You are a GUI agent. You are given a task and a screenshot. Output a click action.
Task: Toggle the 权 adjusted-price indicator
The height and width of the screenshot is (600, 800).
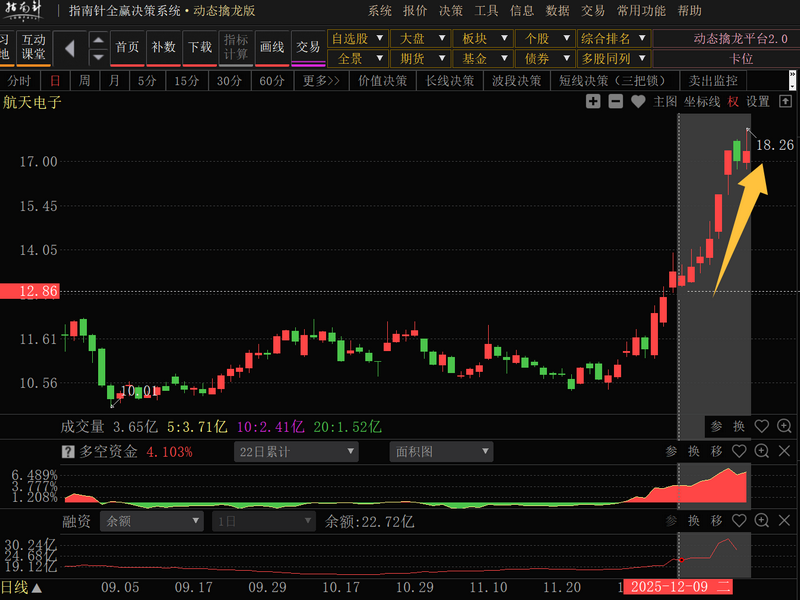[x=733, y=101]
